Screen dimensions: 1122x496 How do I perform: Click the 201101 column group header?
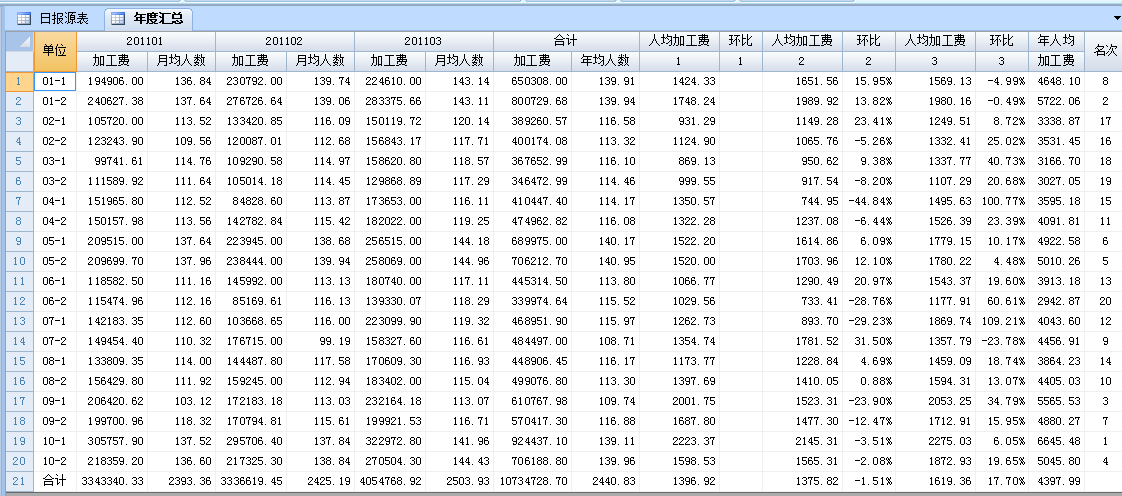145,41
